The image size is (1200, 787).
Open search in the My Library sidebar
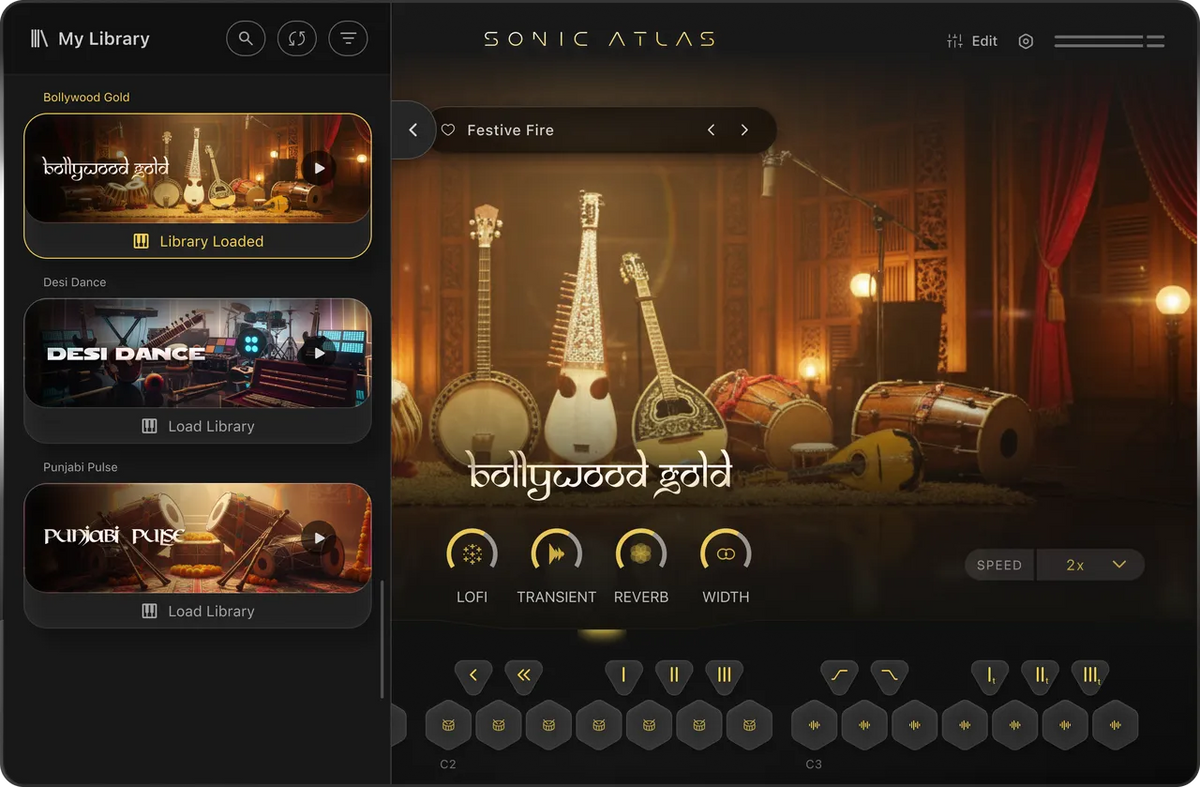click(246, 38)
